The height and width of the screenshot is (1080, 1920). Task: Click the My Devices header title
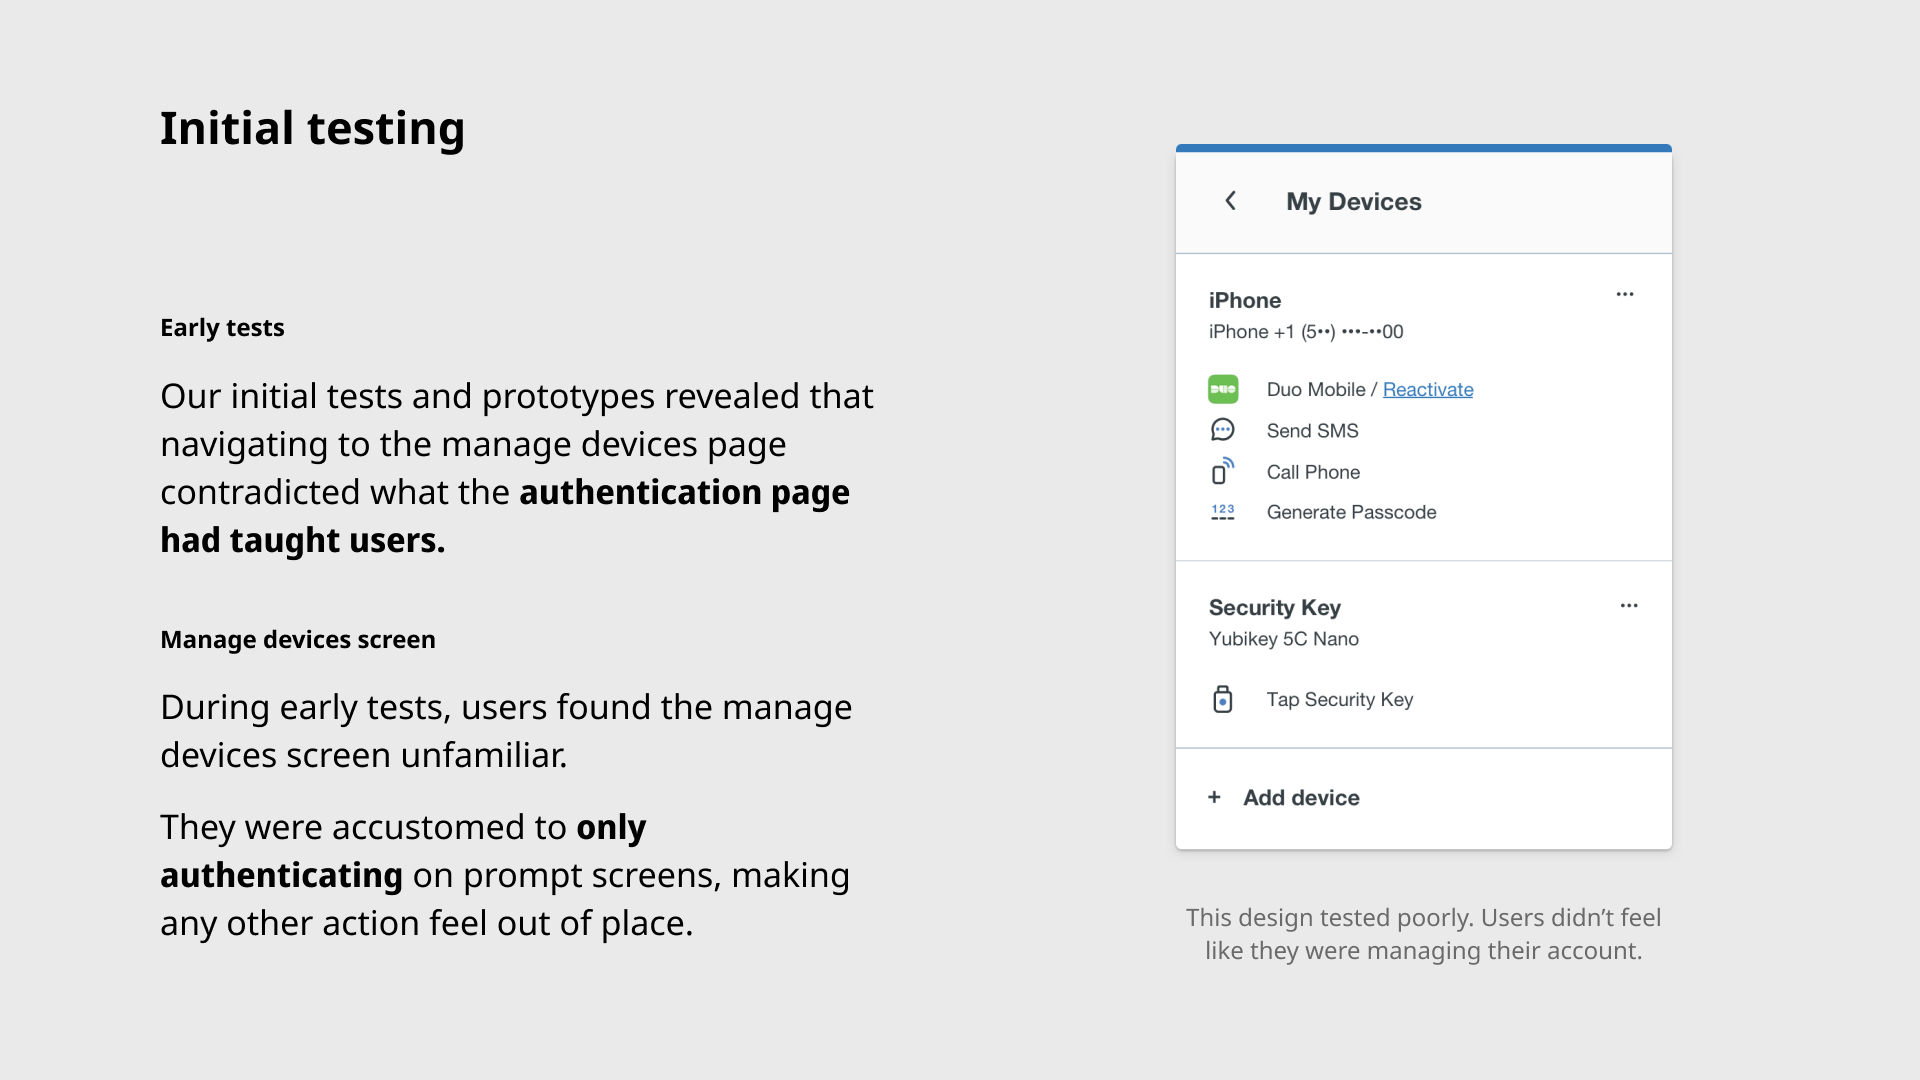(x=1354, y=201)
